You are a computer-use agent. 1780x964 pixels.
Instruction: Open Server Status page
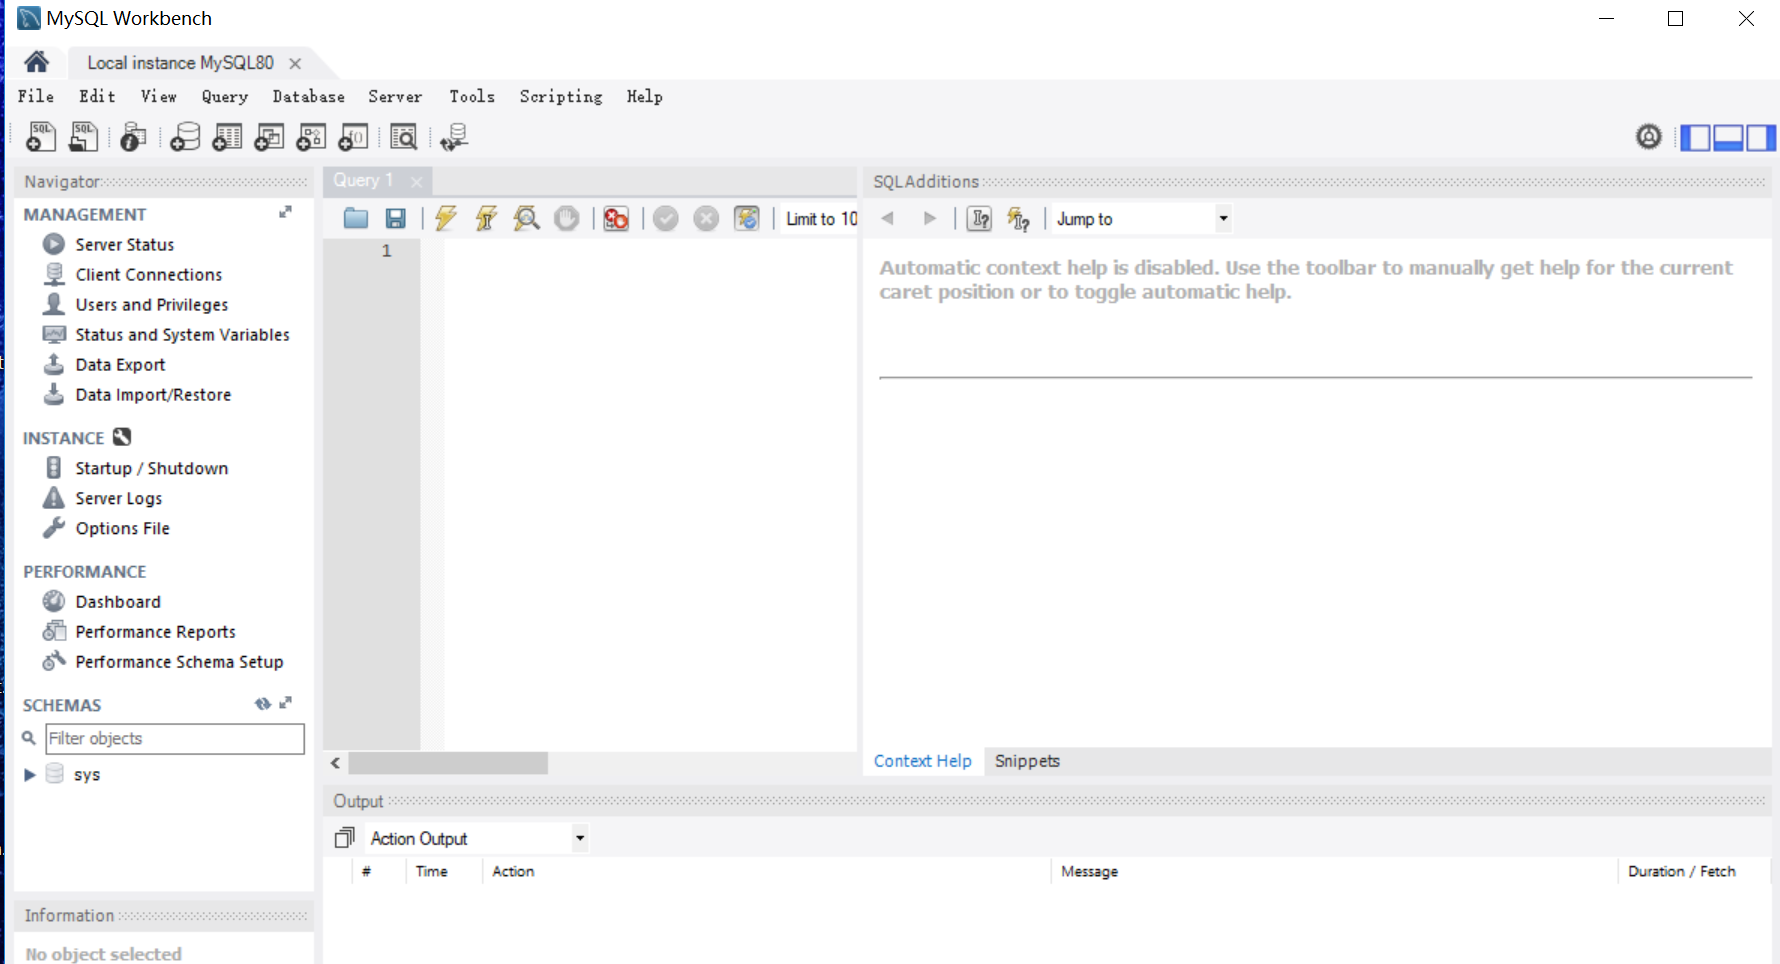coord(125,244)
